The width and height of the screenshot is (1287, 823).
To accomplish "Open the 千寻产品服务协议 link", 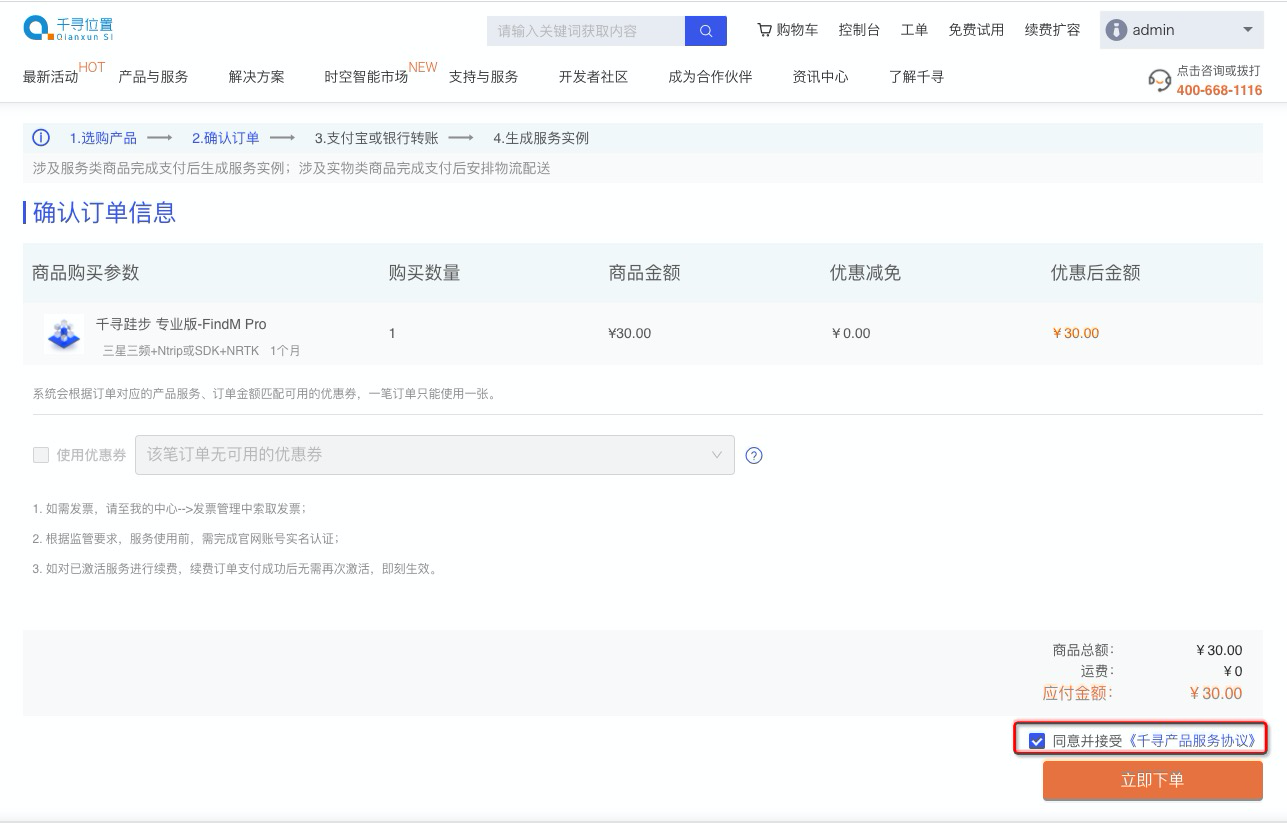I will (1191, 741).
